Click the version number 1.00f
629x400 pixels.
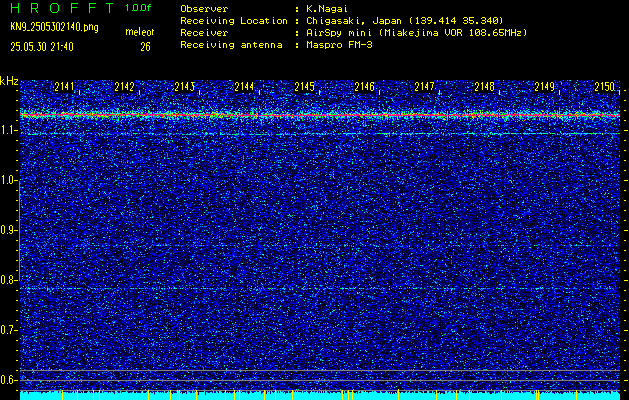click(x=138, y=8)
